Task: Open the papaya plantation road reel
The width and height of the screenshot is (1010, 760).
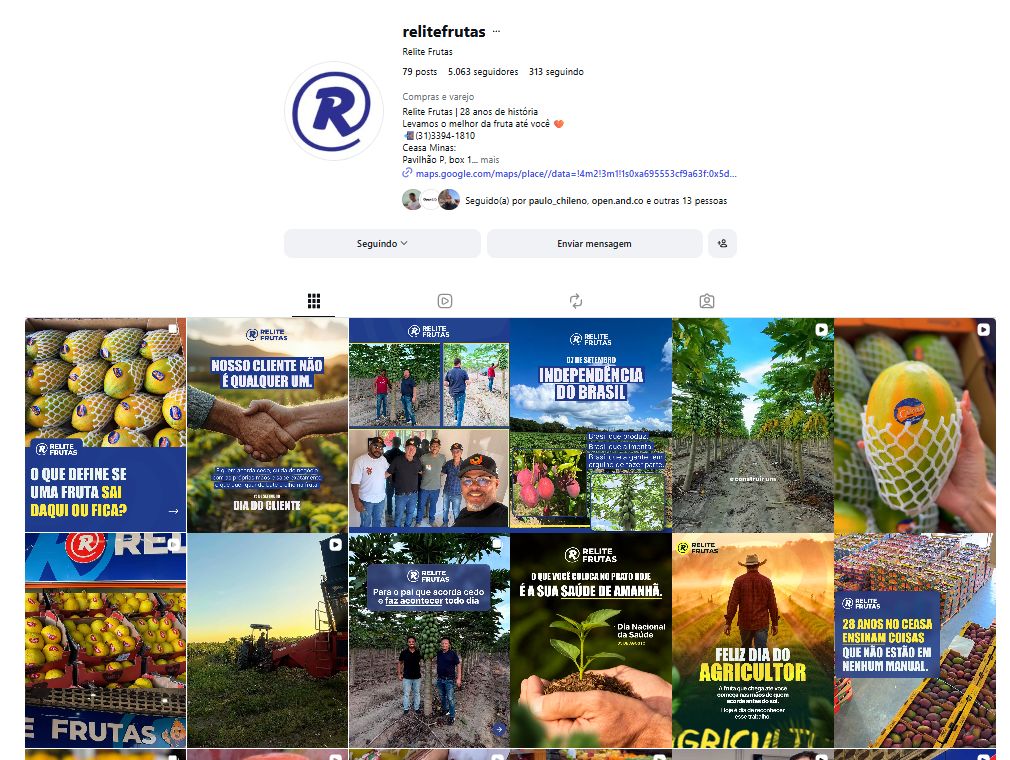Action: coord(753,425)
